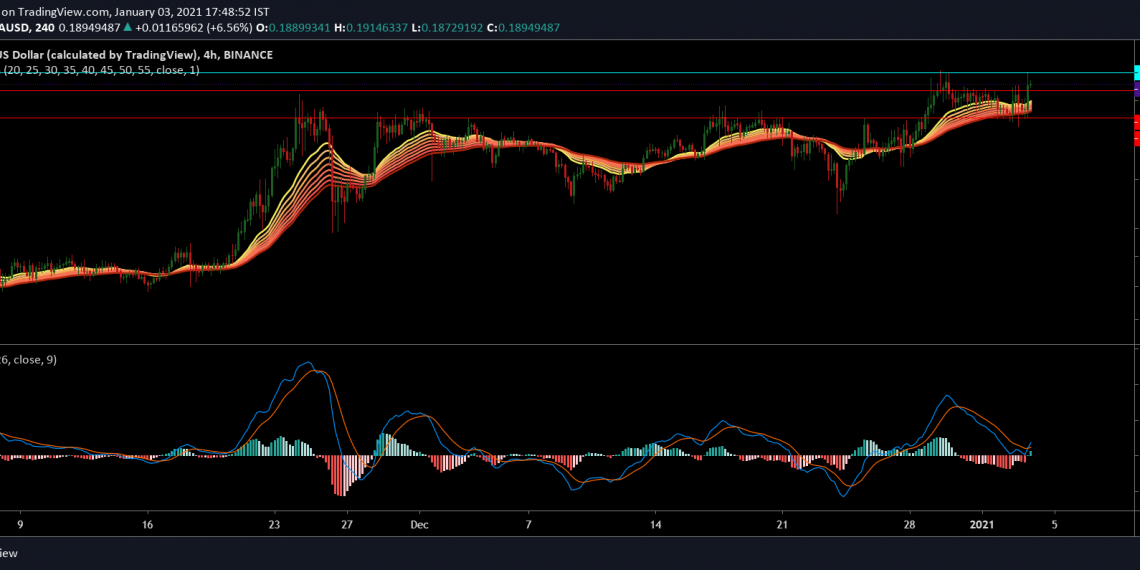Click the 14 date label on time axis
Screen dimensions: 1140x570
tap(655, 523)
